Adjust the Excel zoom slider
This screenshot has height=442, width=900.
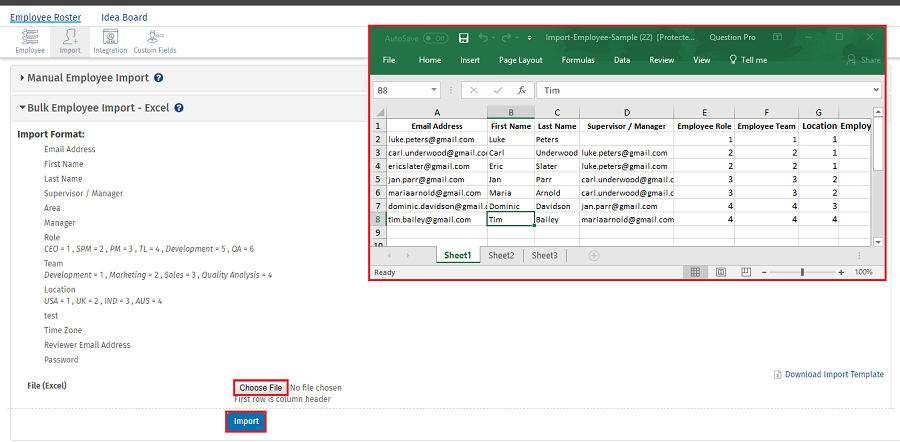point(801,272)
